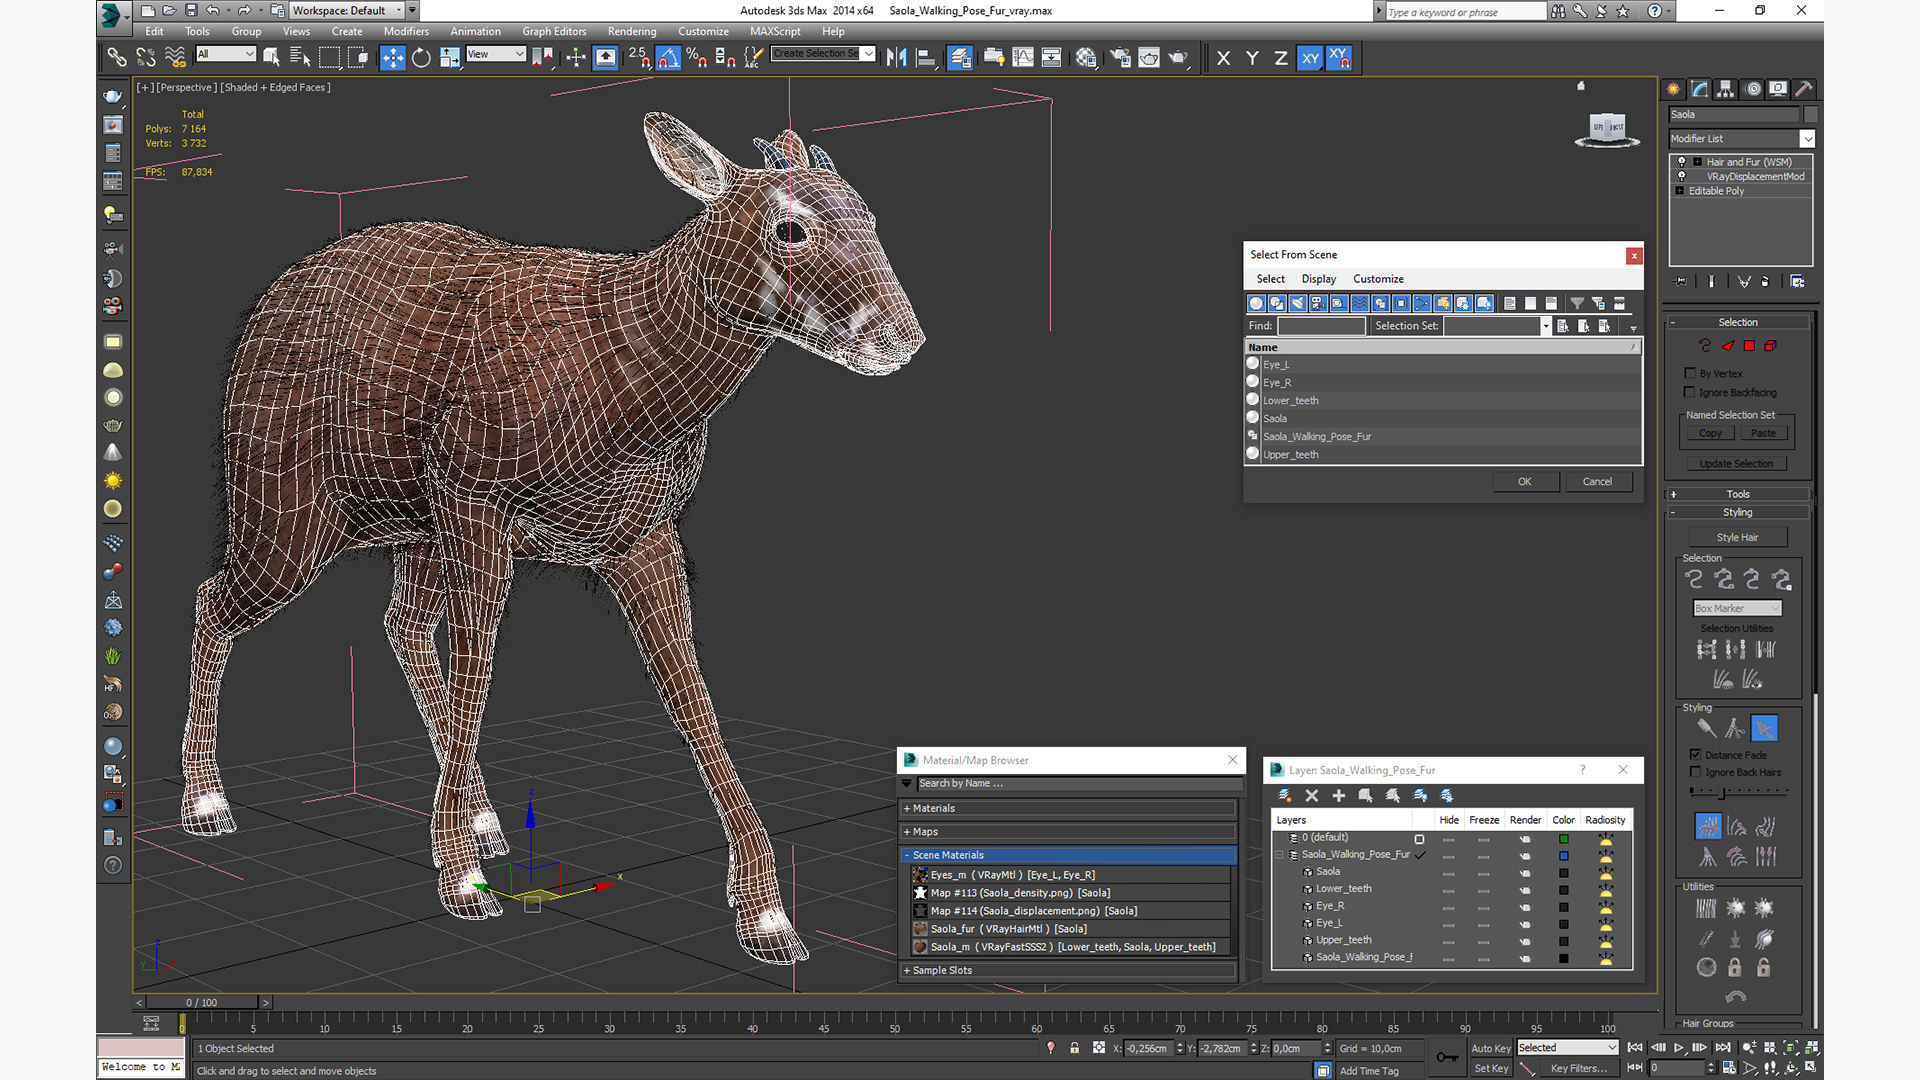1920x1080 pixels.
Task: Click the Select and Uniform Scale tool
Action: (450, 58)
